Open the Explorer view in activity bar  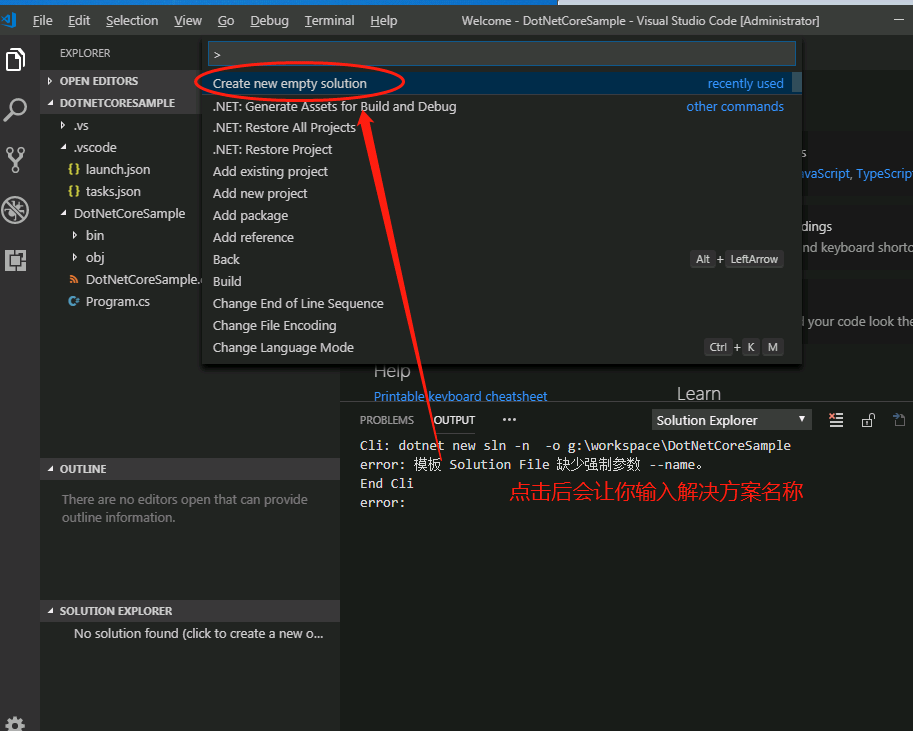coord(16,59)
